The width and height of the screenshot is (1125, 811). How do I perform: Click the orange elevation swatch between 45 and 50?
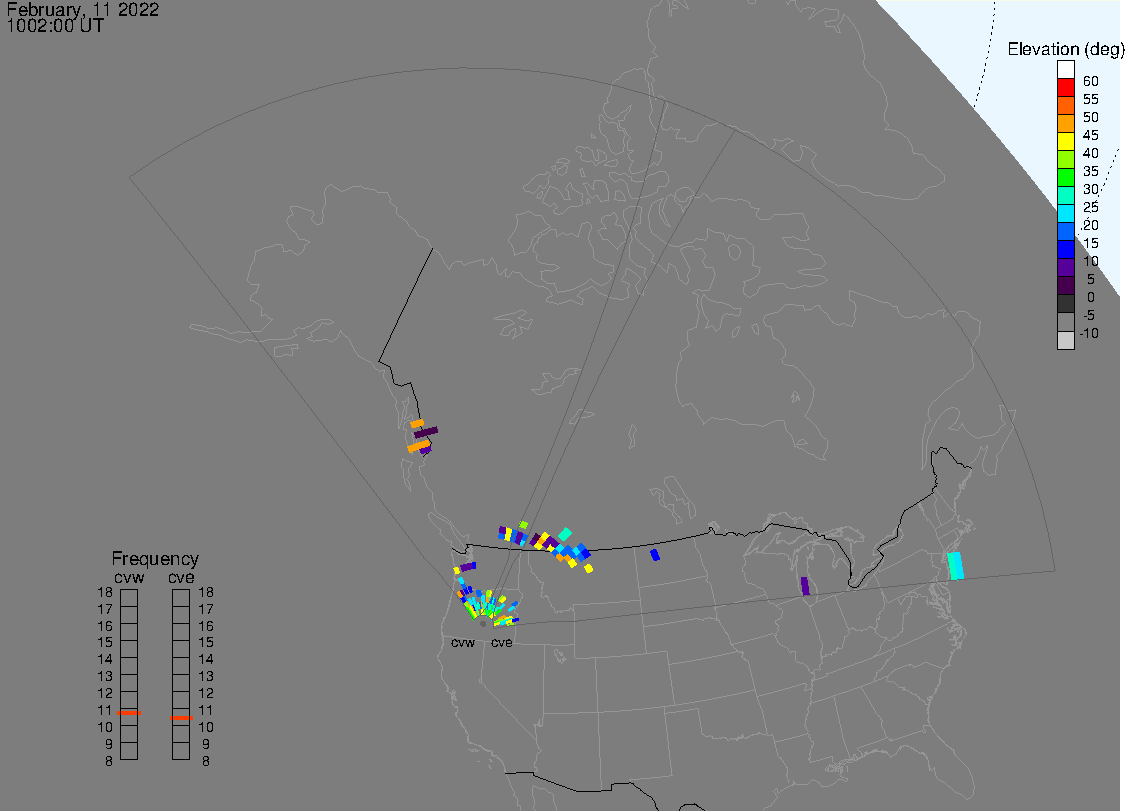pos(1065,123)
